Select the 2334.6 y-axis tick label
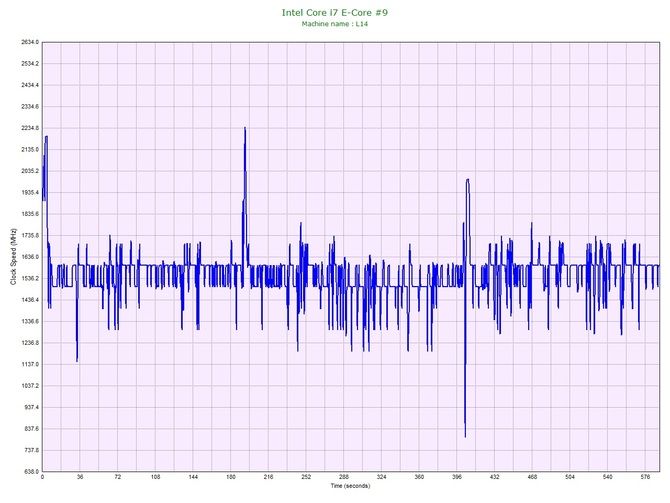 (30, 107)
